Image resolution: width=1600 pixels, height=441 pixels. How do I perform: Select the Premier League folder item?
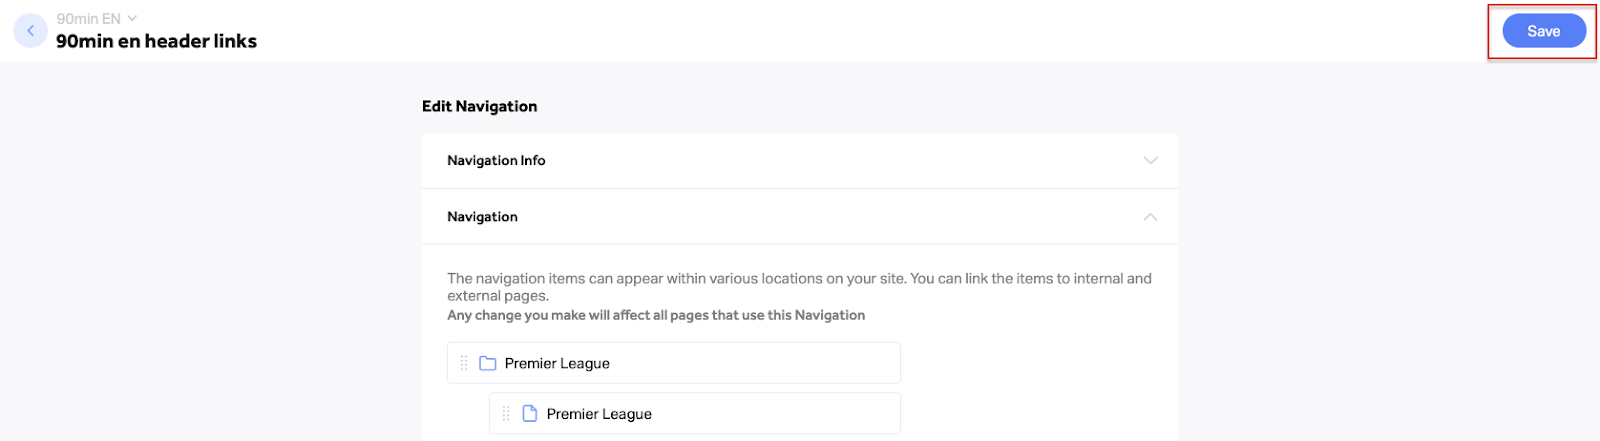(674, 363)
